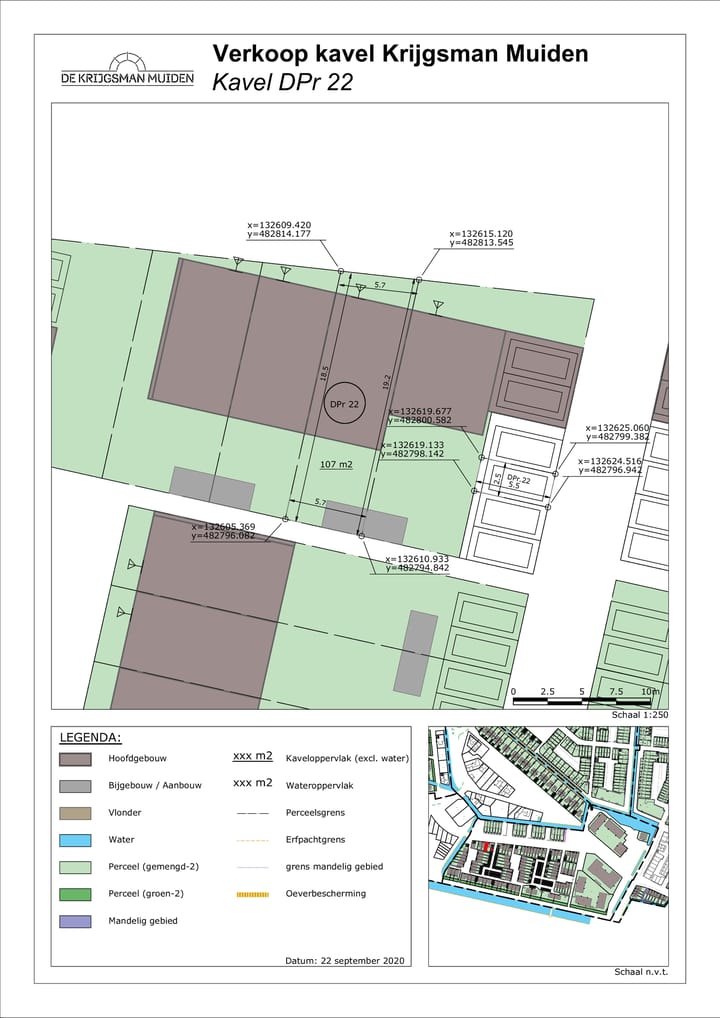720x1018 pixels.
Task: Click the Oeverbescherming hatched line symbol
Action: pos(252,894)
